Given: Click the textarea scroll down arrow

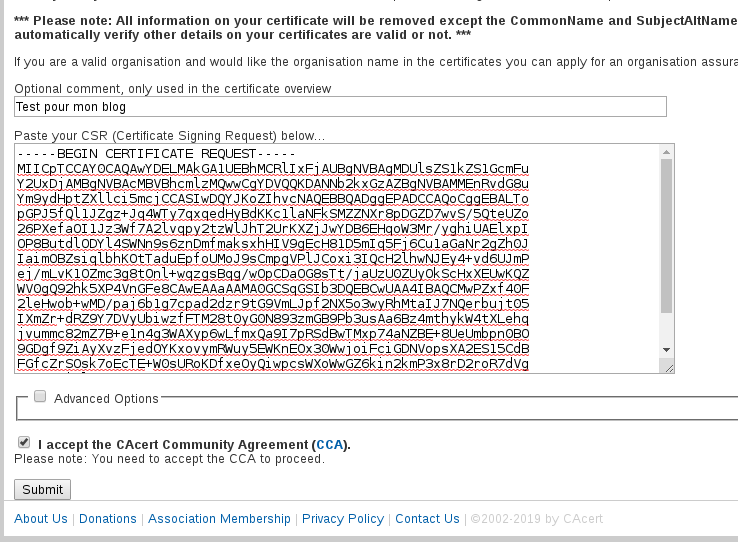Looking at the screenshot, I should pyautogui.click(x=666, y=350).
